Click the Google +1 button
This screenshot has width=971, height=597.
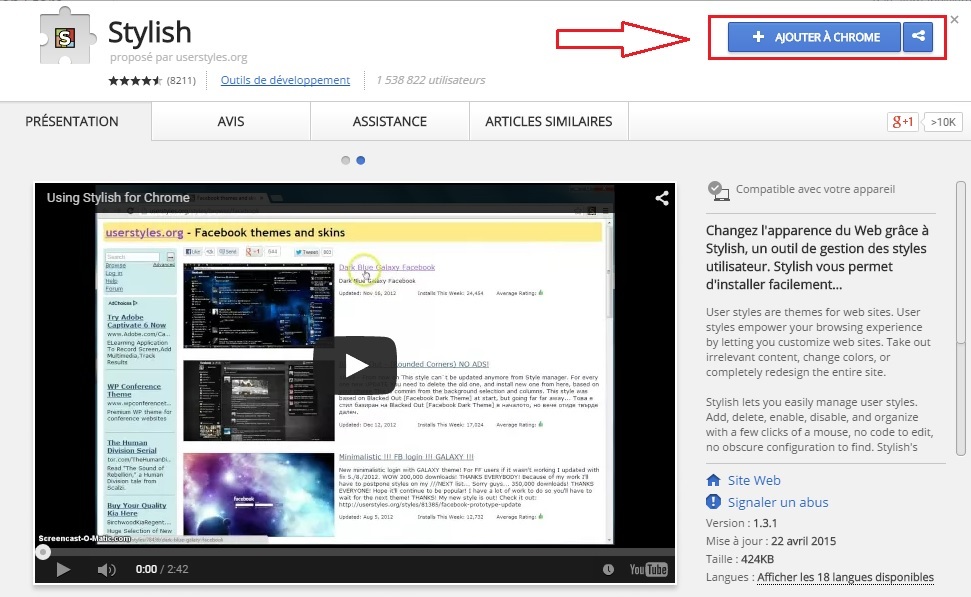[902, 122]
